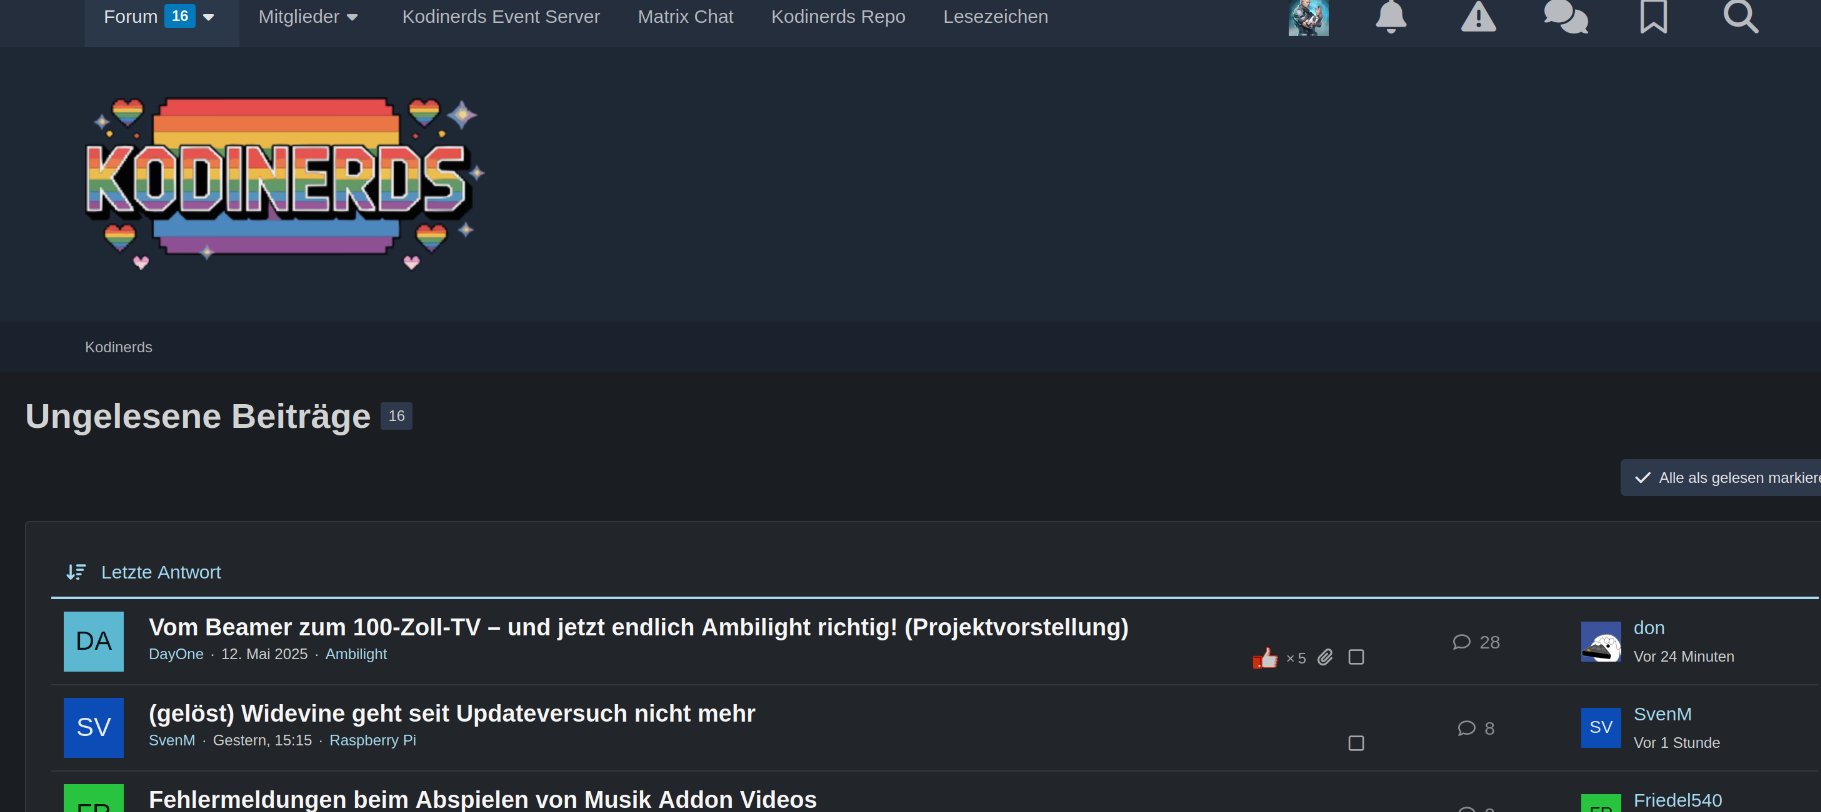This screenshot has height=812, width=1821.
Task: Open DayOne author link
Action: click(176, 654)
